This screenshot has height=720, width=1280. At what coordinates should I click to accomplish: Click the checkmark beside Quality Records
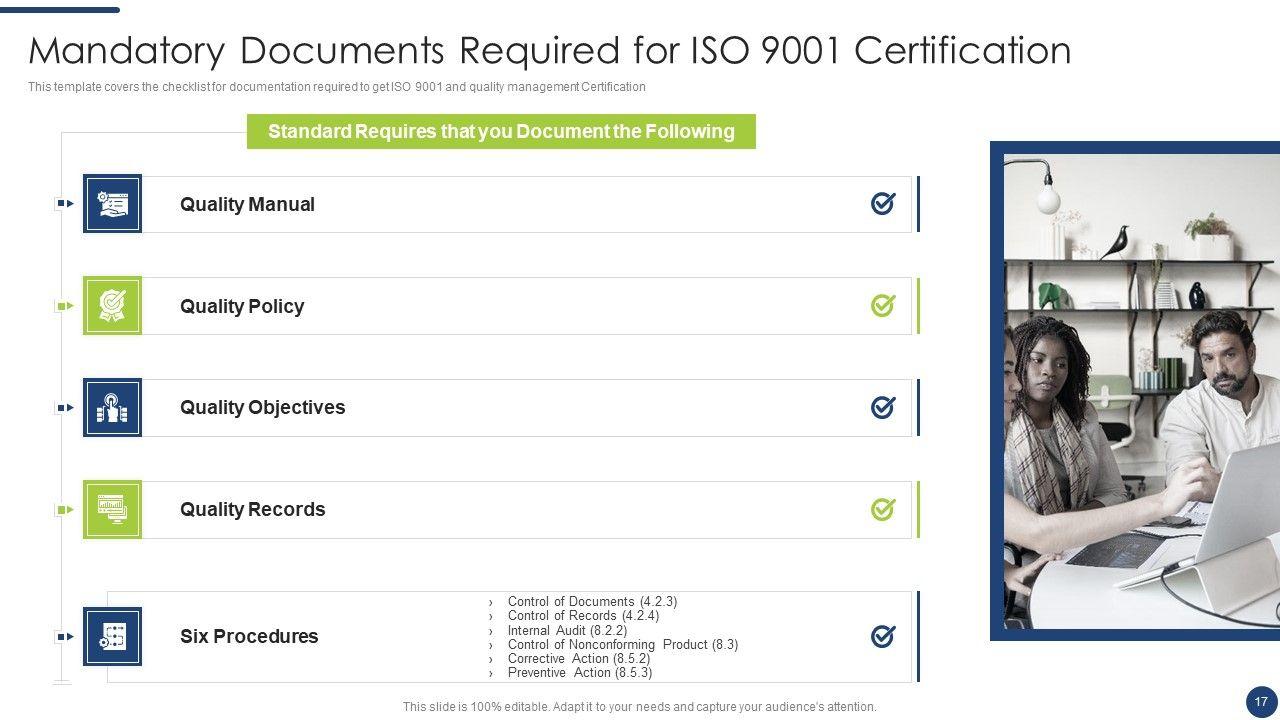click(883, 509)
